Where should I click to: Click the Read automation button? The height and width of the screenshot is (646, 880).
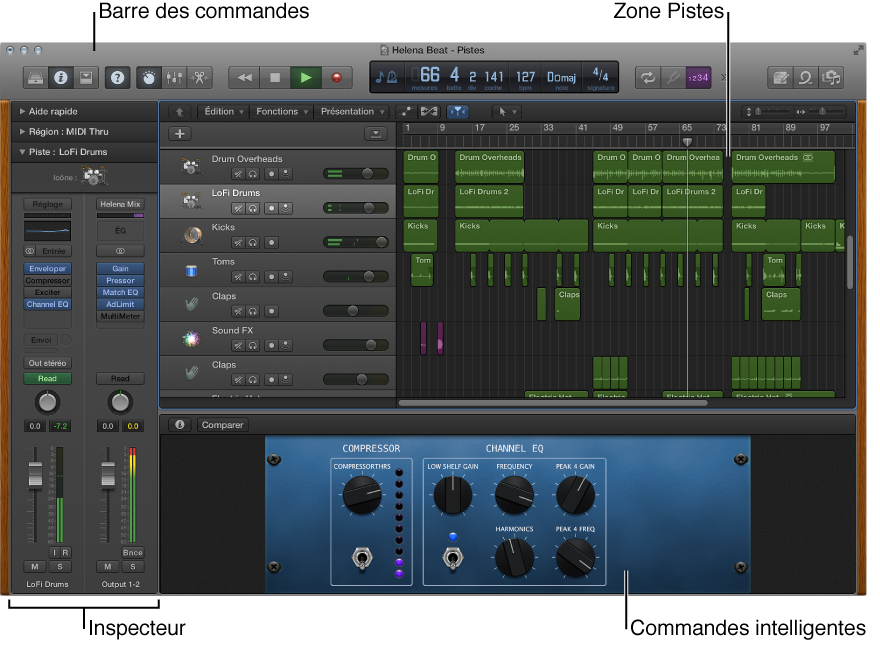(x=47, y=378)
